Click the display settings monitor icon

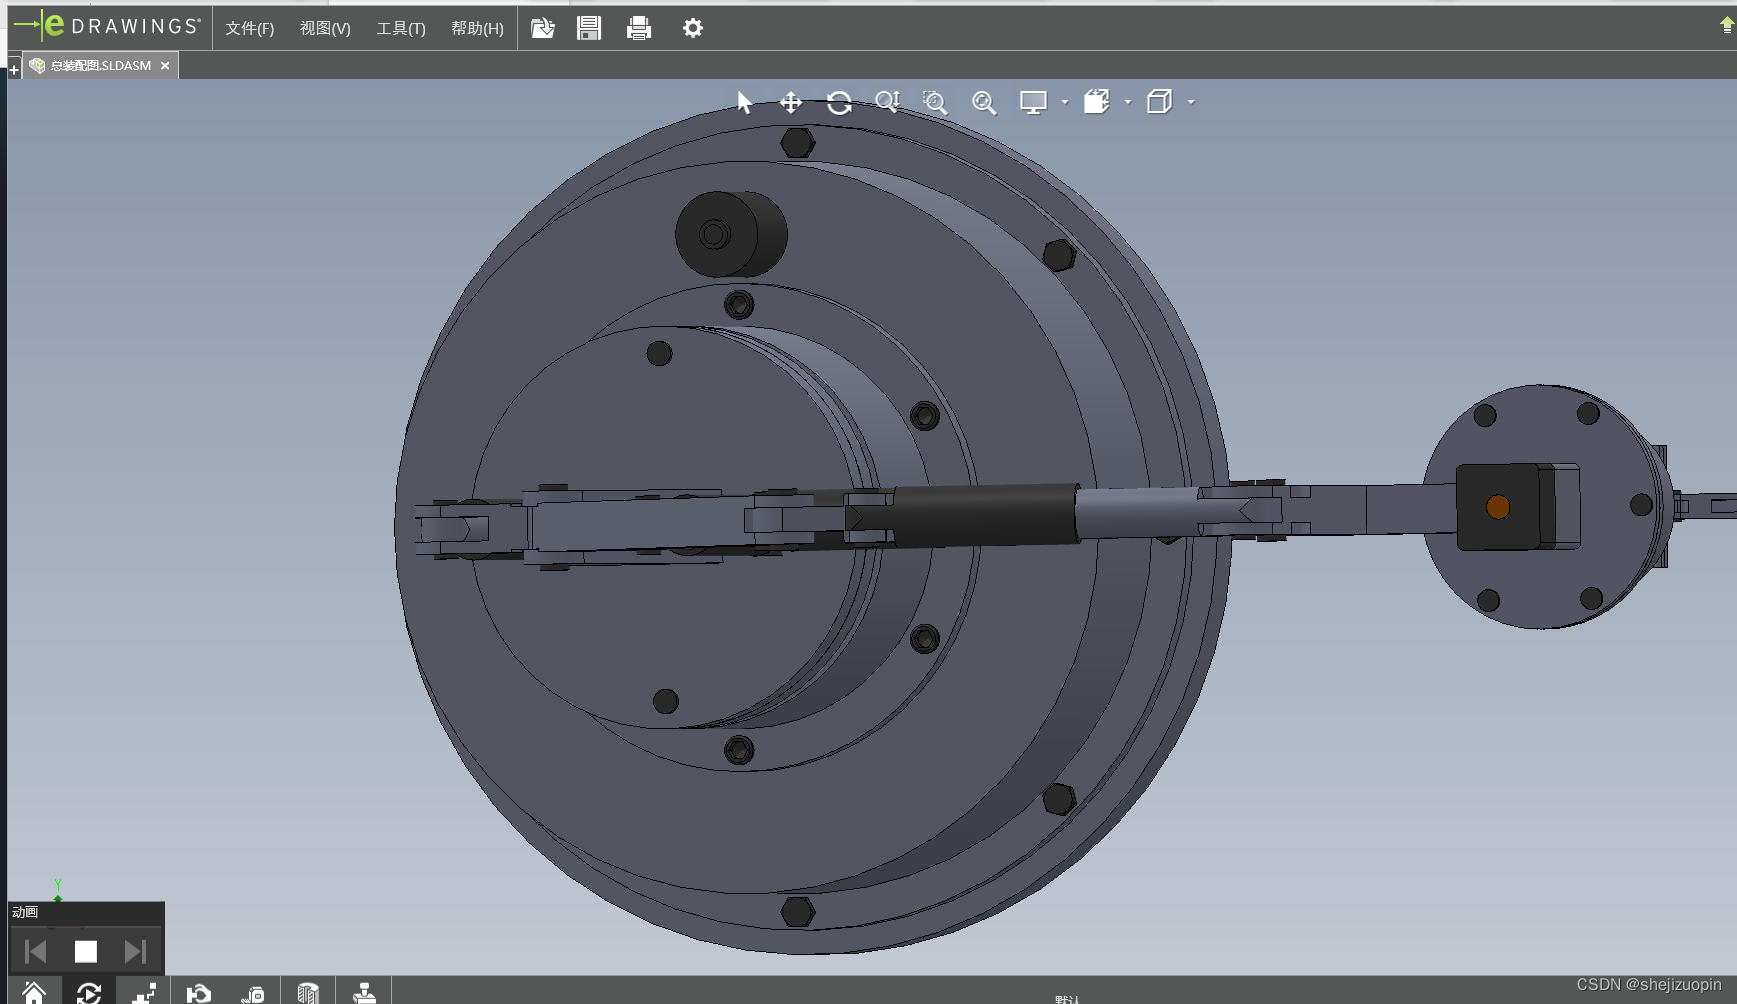pyautogui.click(x=1033, y=102)
